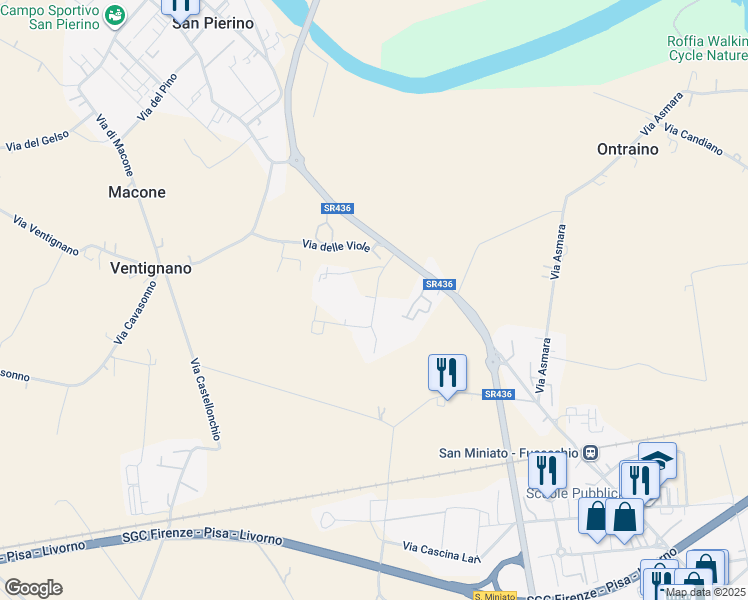Select the Campo Sportivo San Pierino stadium icon

114,15
